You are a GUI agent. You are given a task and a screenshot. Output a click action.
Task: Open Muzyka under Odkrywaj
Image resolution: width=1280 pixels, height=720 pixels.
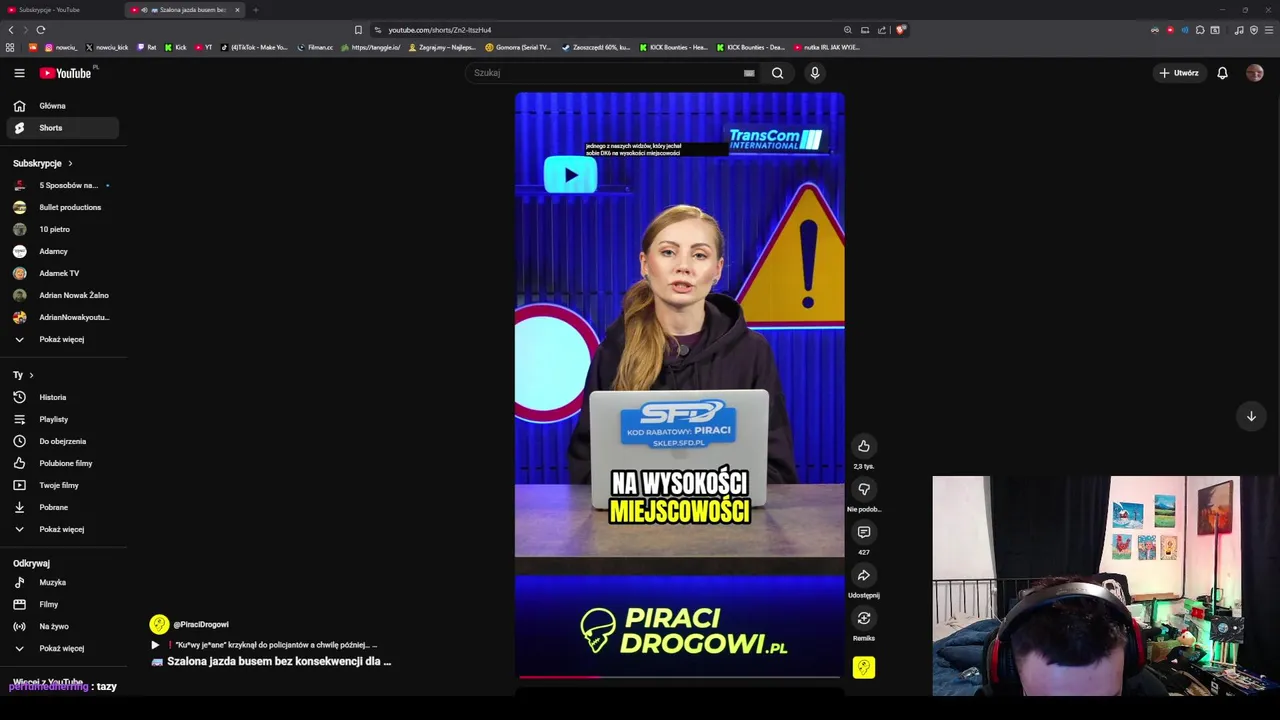tap(63, 582)
